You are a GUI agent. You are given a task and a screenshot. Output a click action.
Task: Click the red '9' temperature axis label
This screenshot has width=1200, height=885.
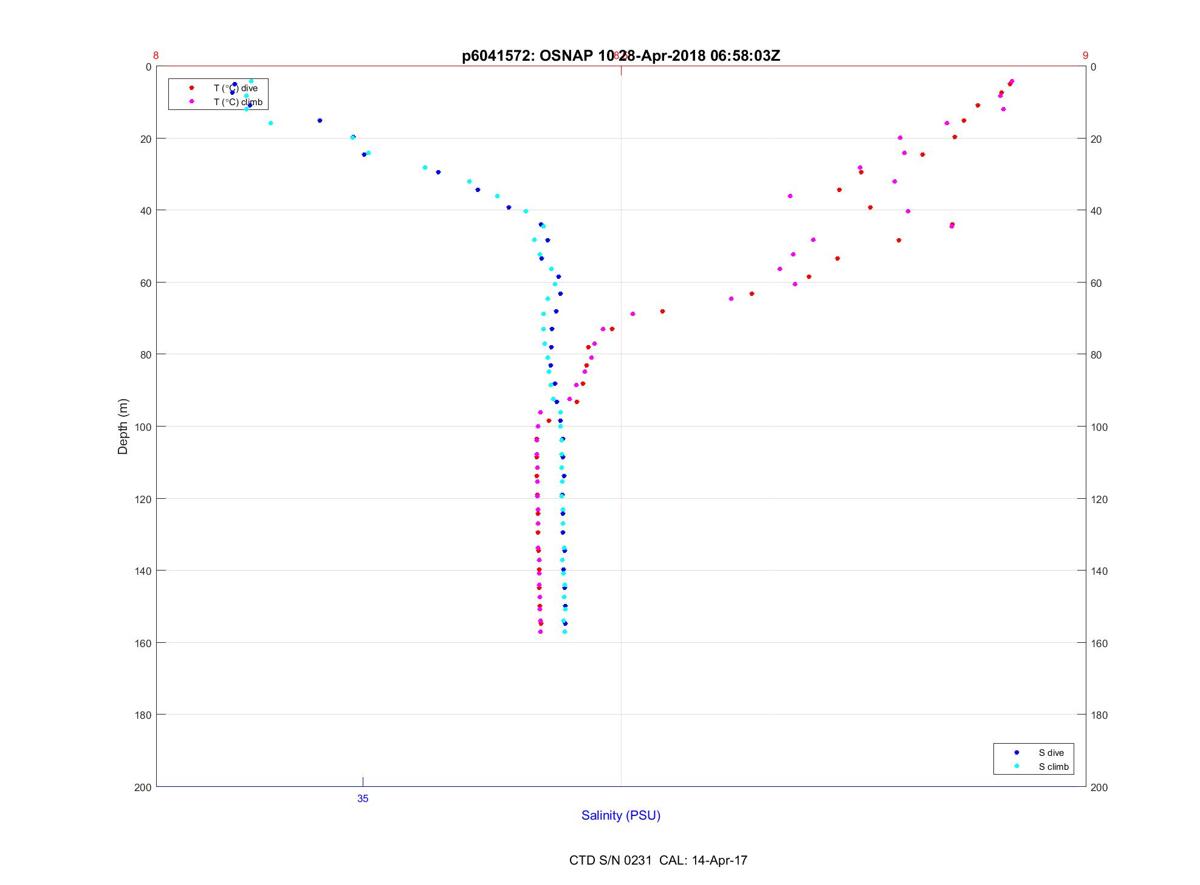tap(1086, 56)
